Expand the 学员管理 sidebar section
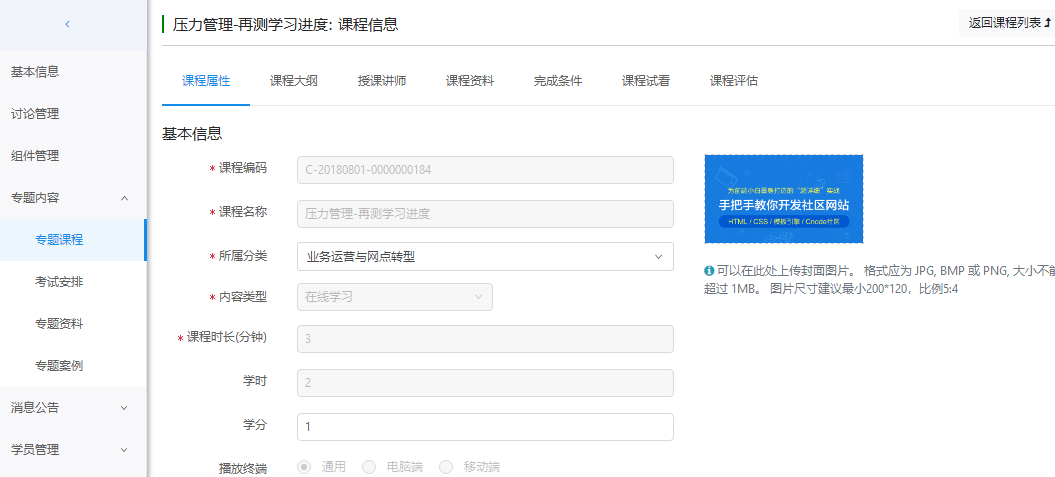The image size is (1055, 477). coord(73,449)
